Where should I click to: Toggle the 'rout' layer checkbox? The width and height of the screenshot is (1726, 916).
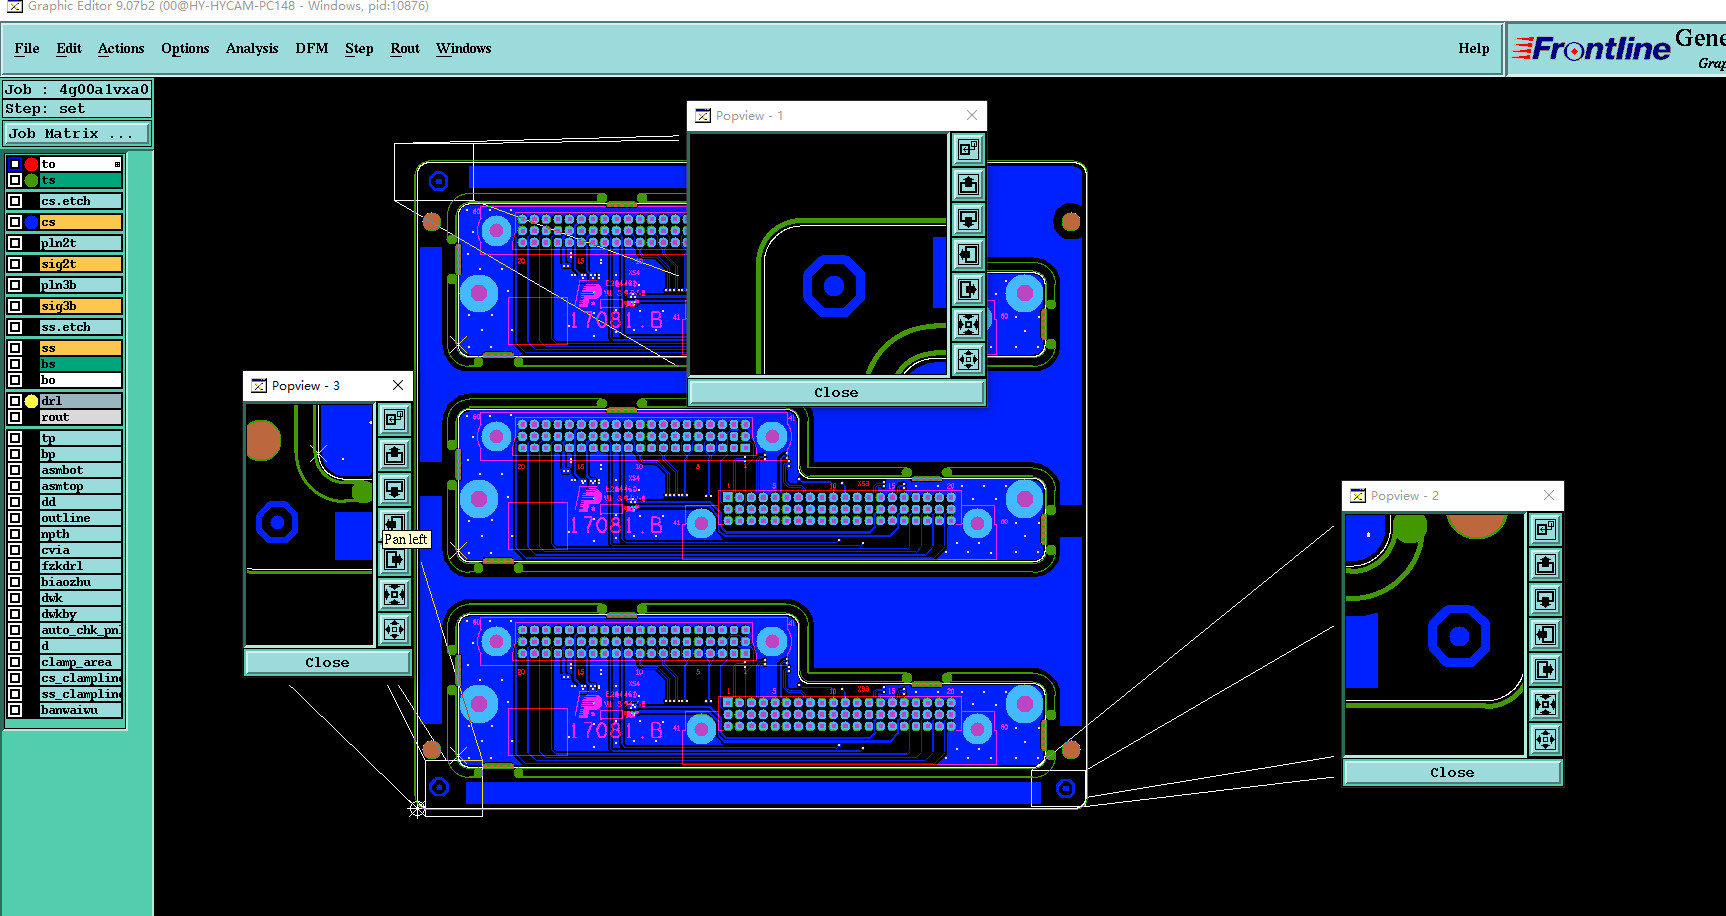point(15,417)
